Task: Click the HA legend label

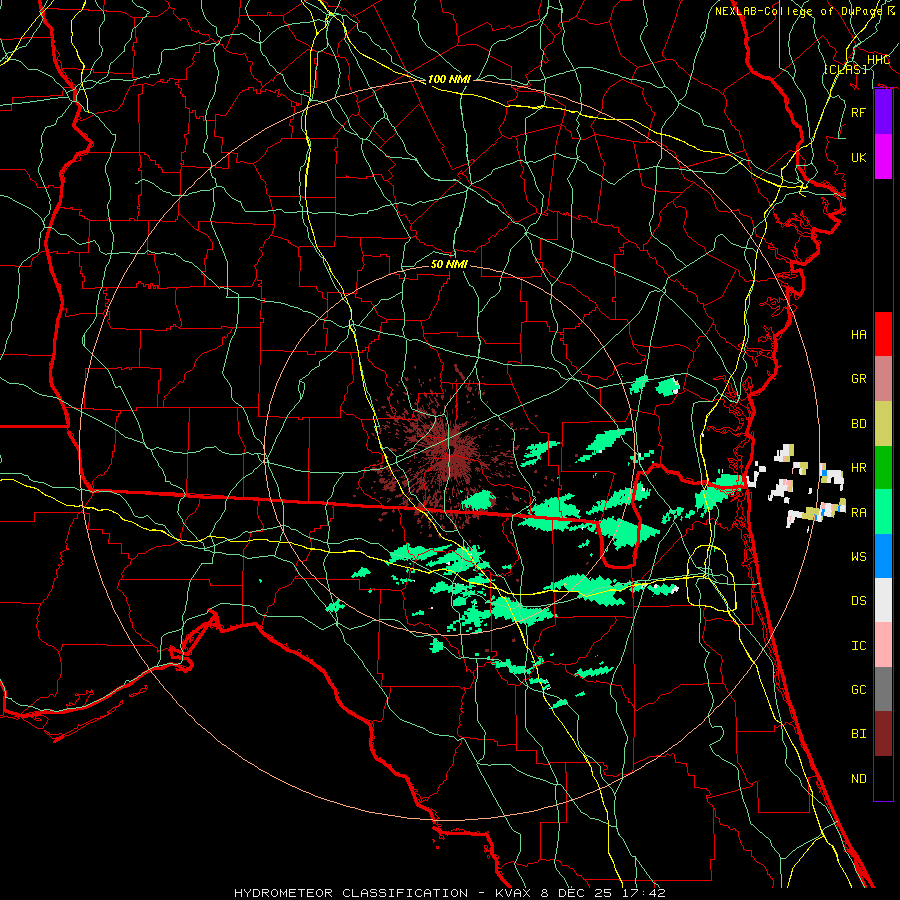Action: [859, 334]
